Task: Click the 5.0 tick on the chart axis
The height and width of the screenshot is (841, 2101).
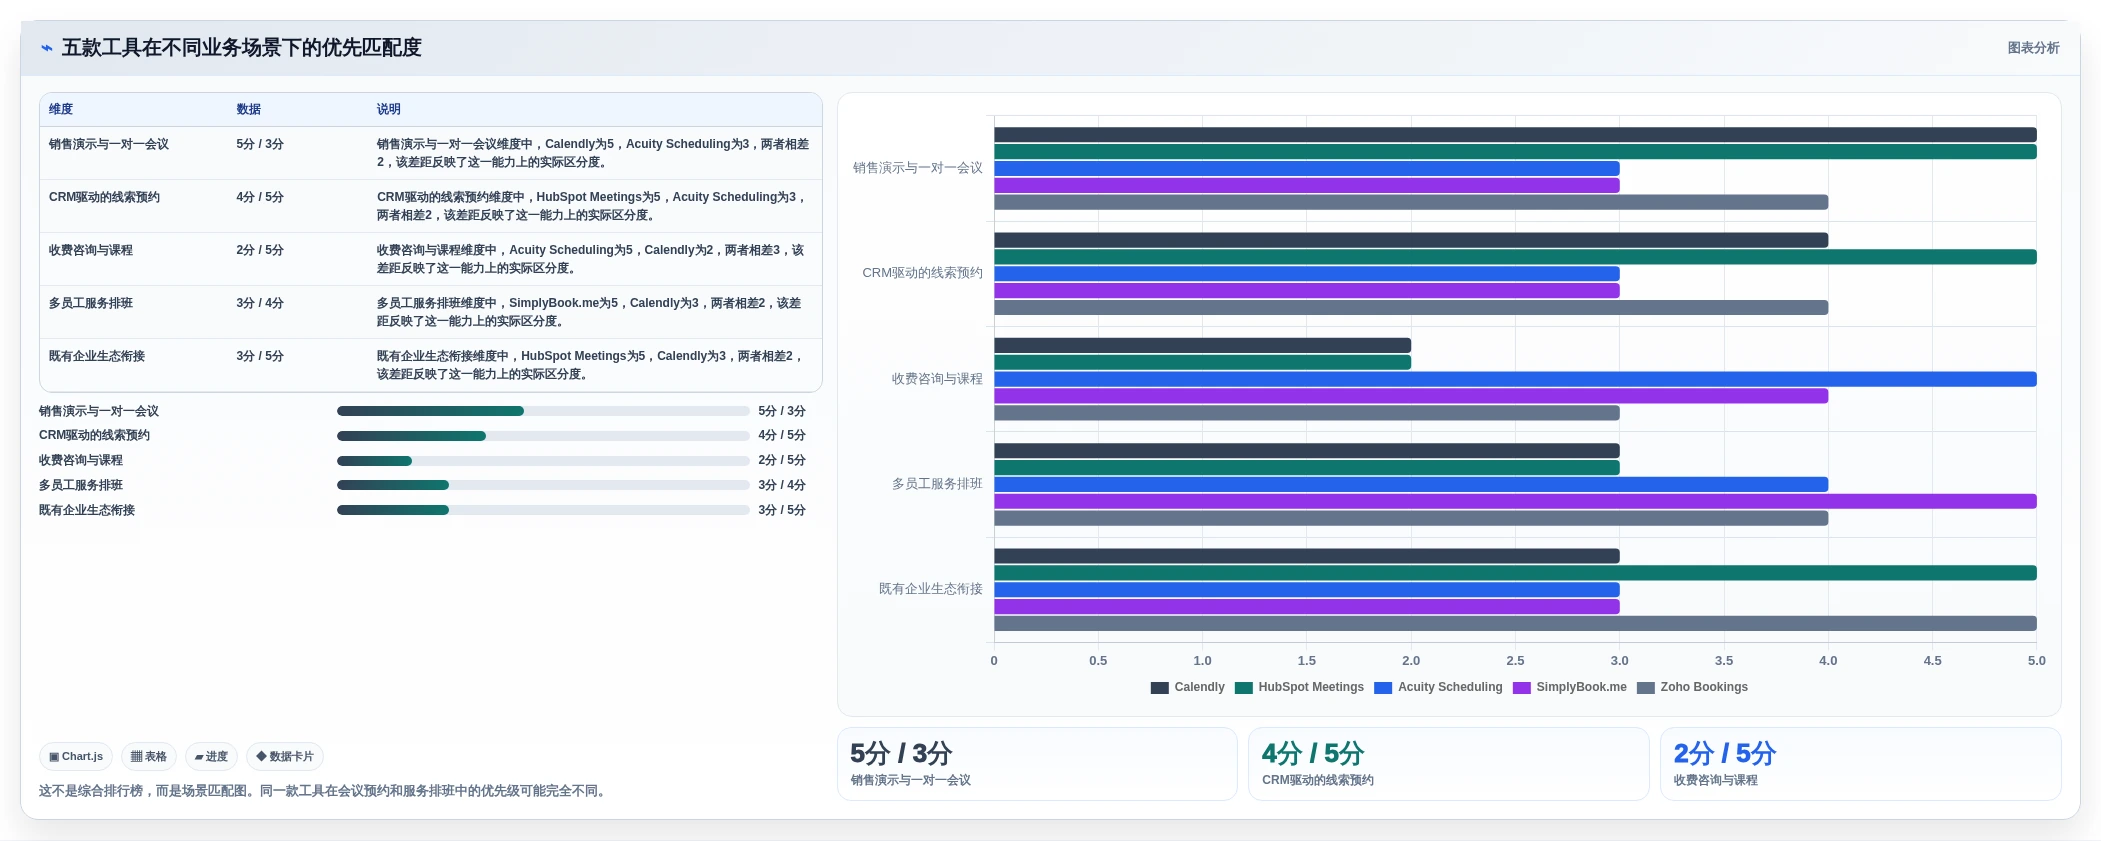Action: tap(2037, 661)
